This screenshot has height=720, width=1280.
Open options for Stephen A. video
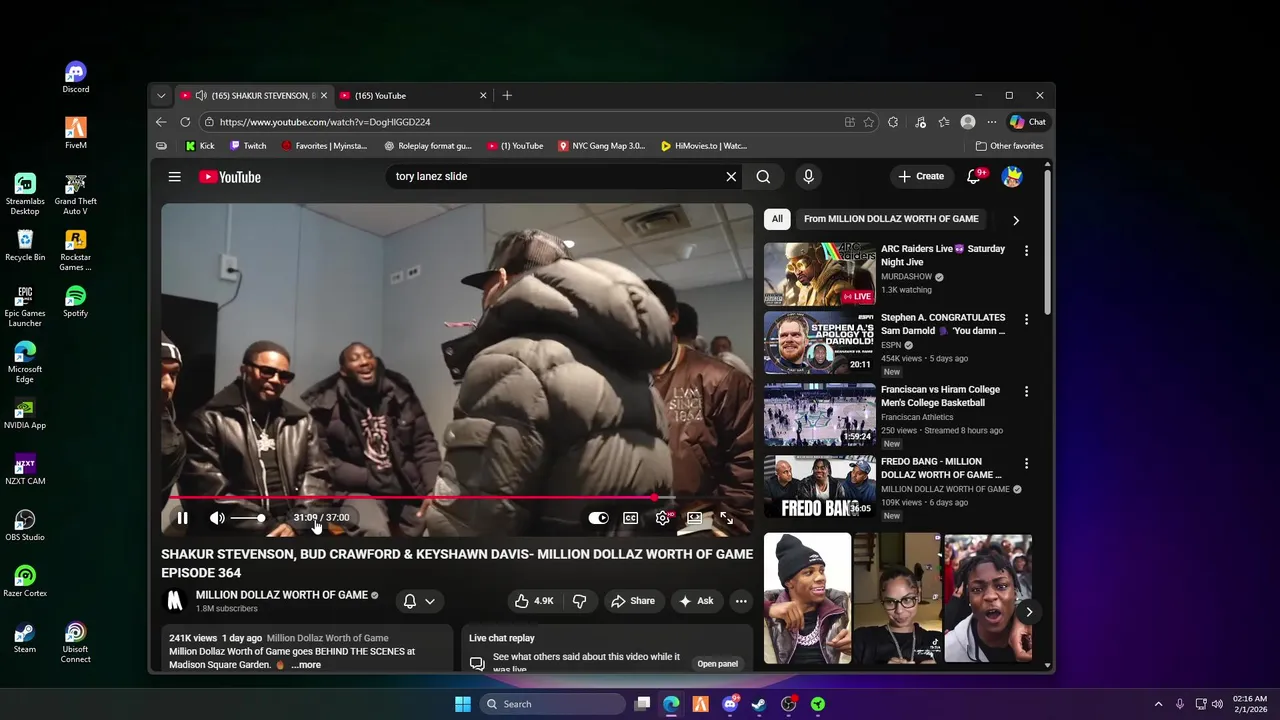(x=1026, y=320)
